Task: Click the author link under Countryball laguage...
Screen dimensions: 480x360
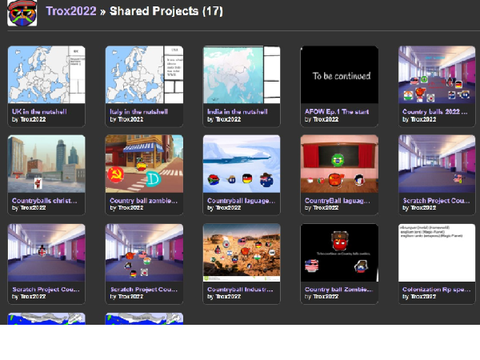Action: coord(228,208)
